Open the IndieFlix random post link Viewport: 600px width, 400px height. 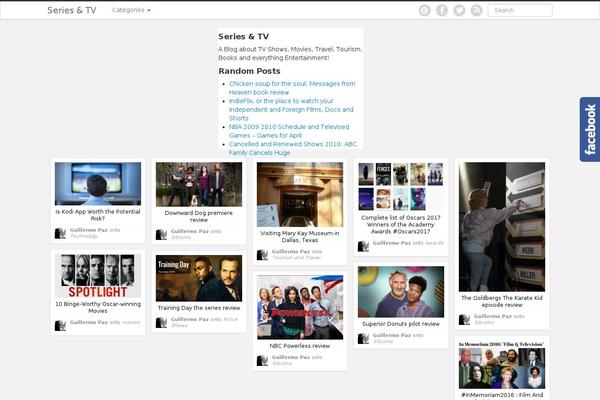(291, 109)
